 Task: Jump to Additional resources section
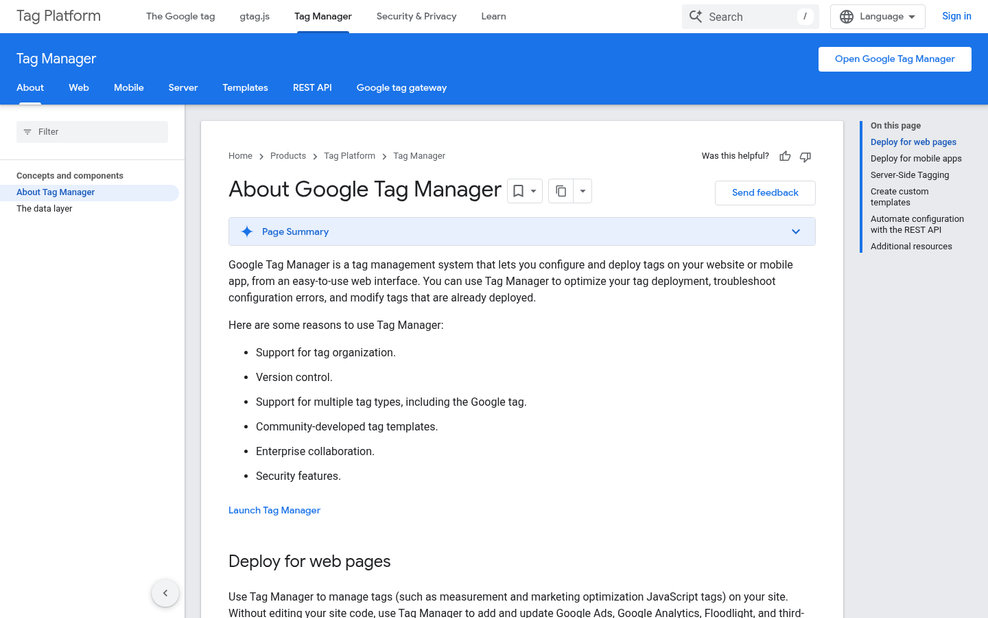click(911, 246)
